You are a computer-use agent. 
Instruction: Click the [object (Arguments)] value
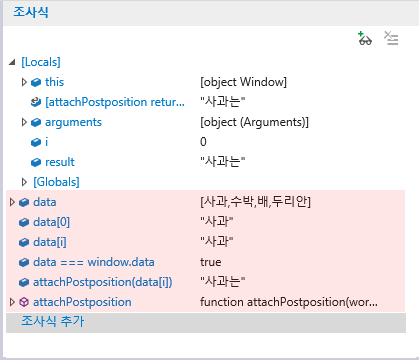[254, 122]
